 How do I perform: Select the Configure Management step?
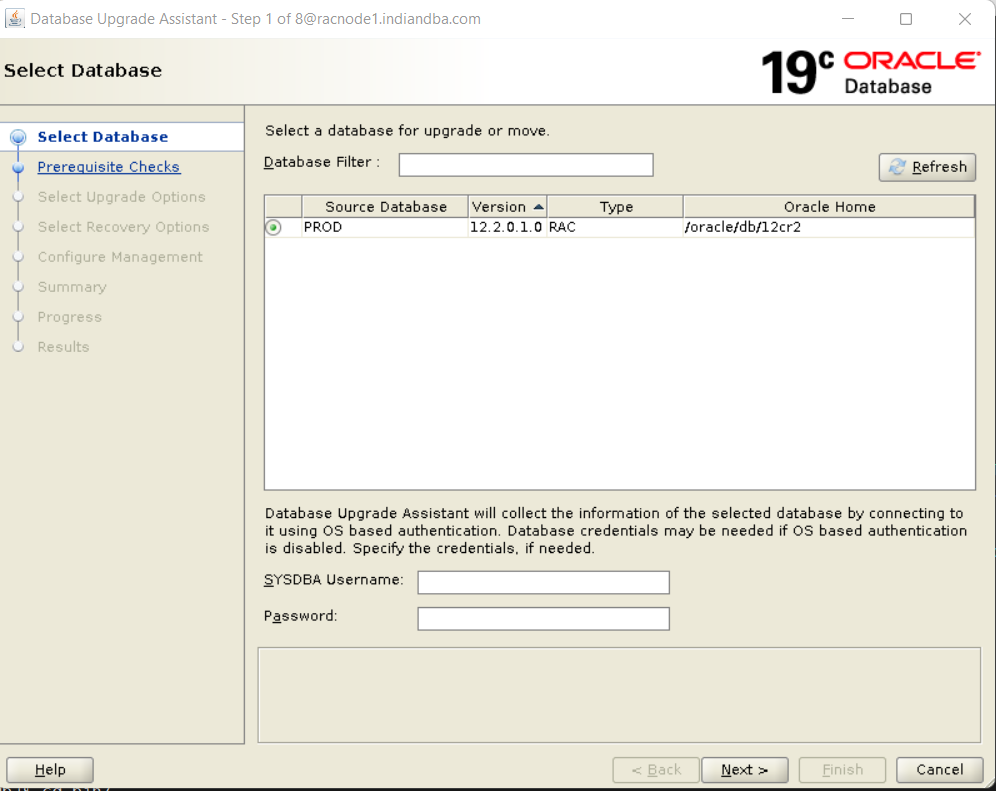click(120, 257)
